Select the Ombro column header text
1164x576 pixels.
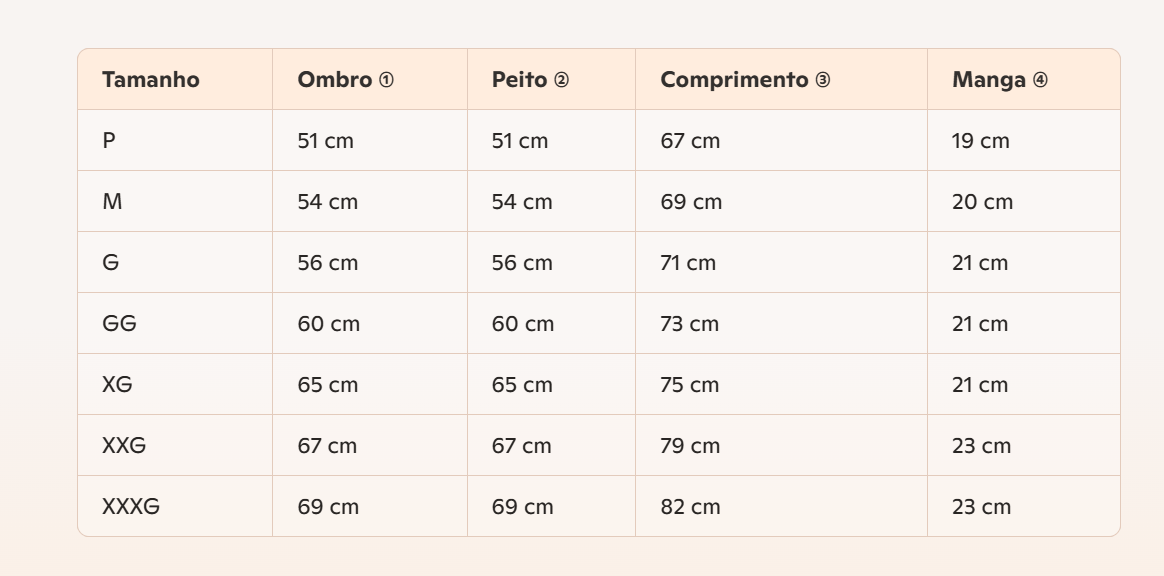point(334,79)
